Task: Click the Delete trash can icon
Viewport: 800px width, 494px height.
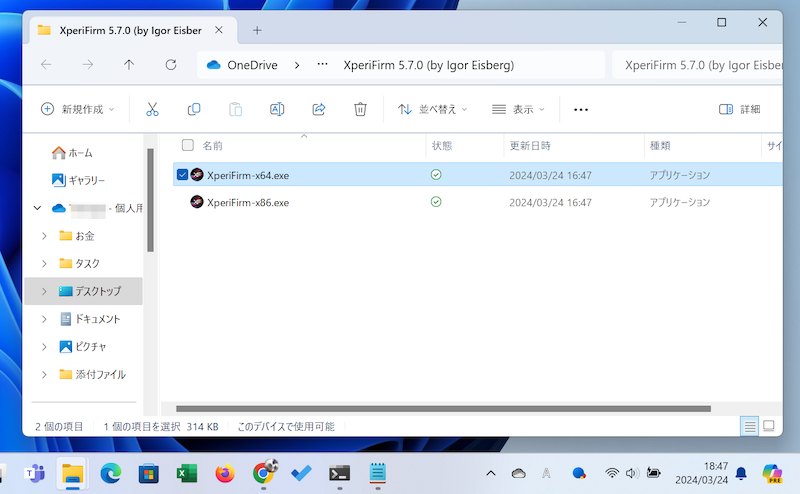Action: 360,109
